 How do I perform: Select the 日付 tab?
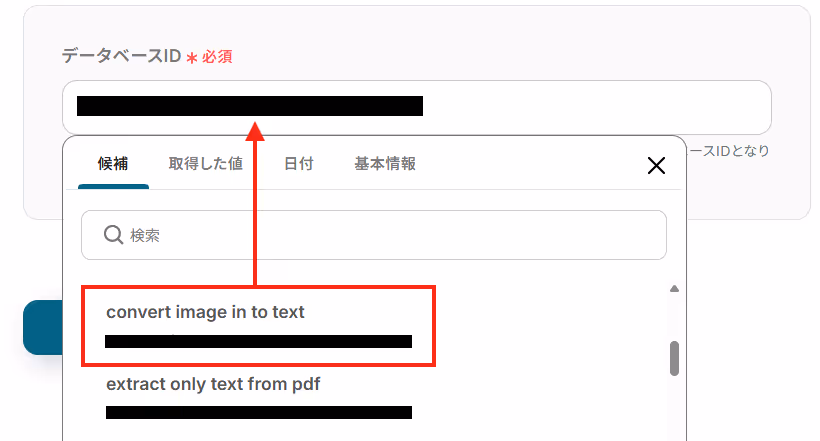coord(299,164)
